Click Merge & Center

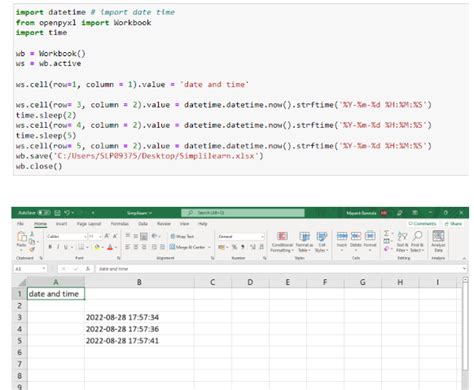tap(187, 247)
